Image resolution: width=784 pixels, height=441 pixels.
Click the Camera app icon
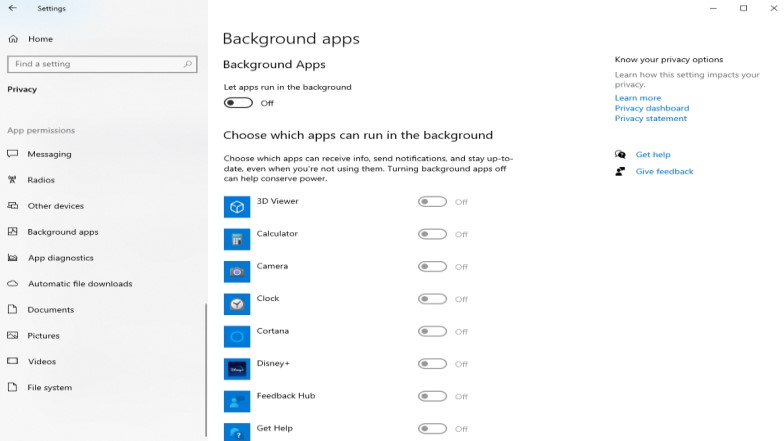click(236, 272)
